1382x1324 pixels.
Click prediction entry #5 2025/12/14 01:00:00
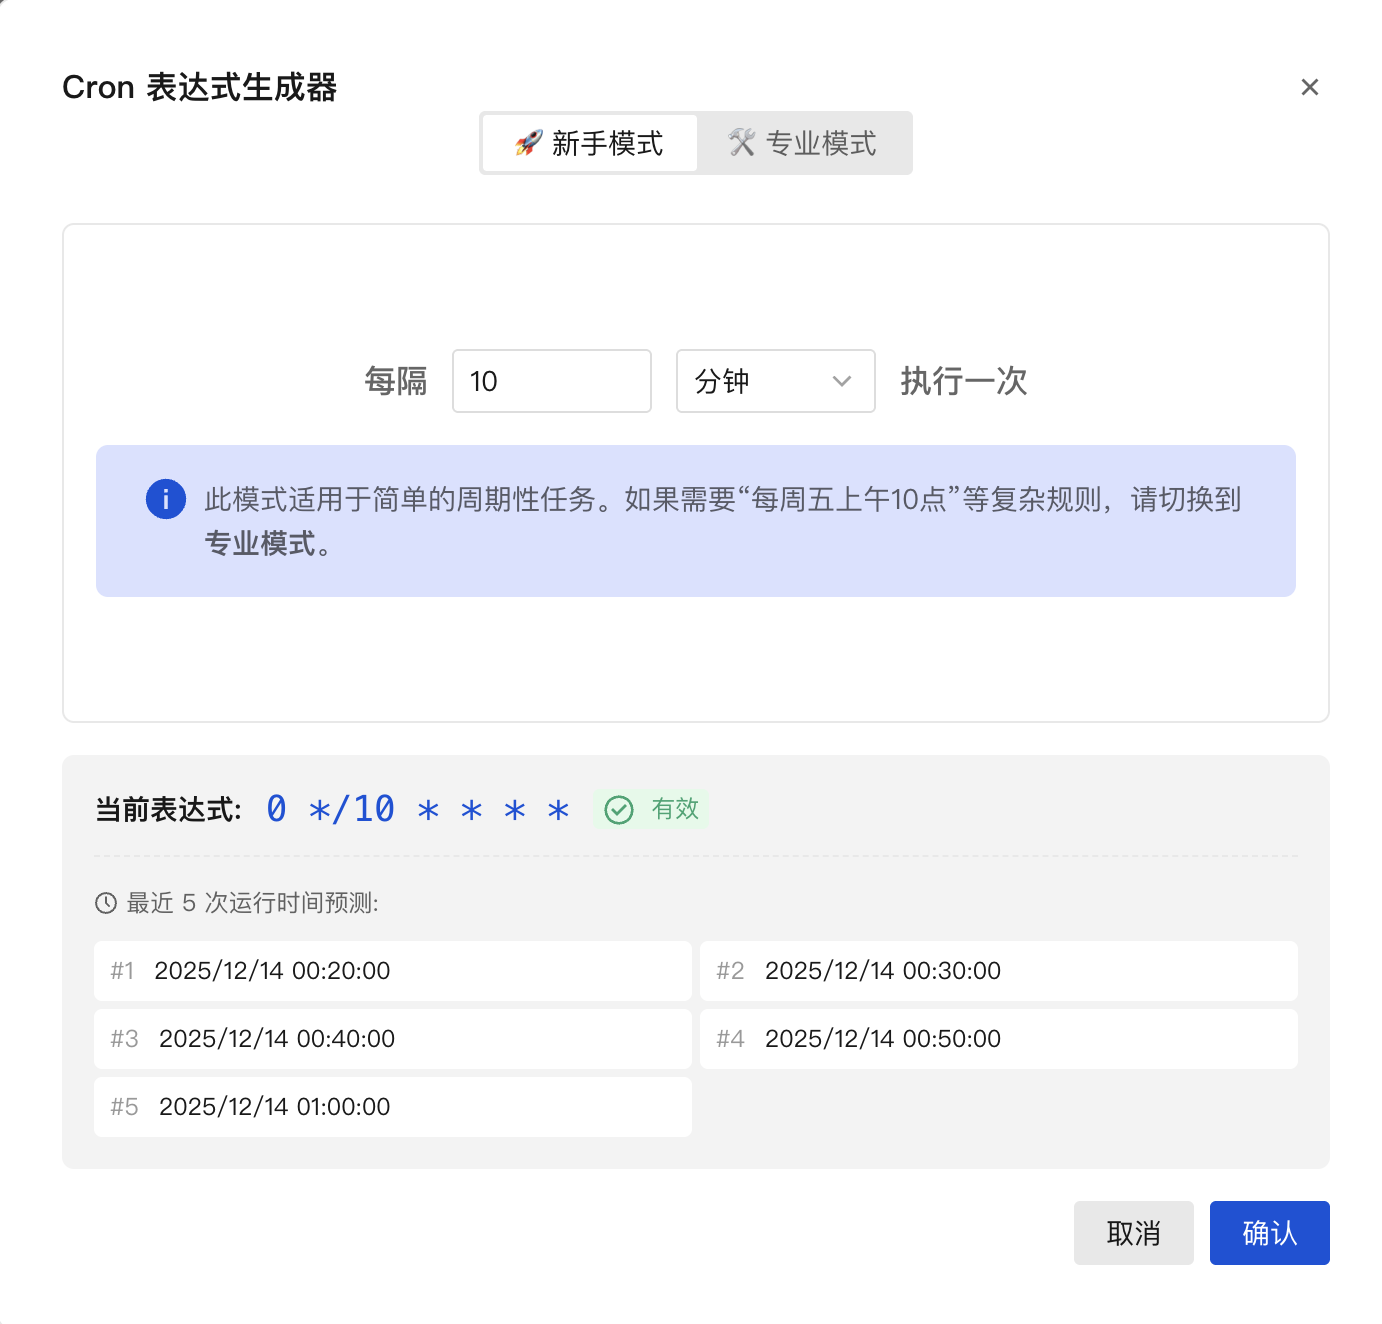(x=392, y=1107)
